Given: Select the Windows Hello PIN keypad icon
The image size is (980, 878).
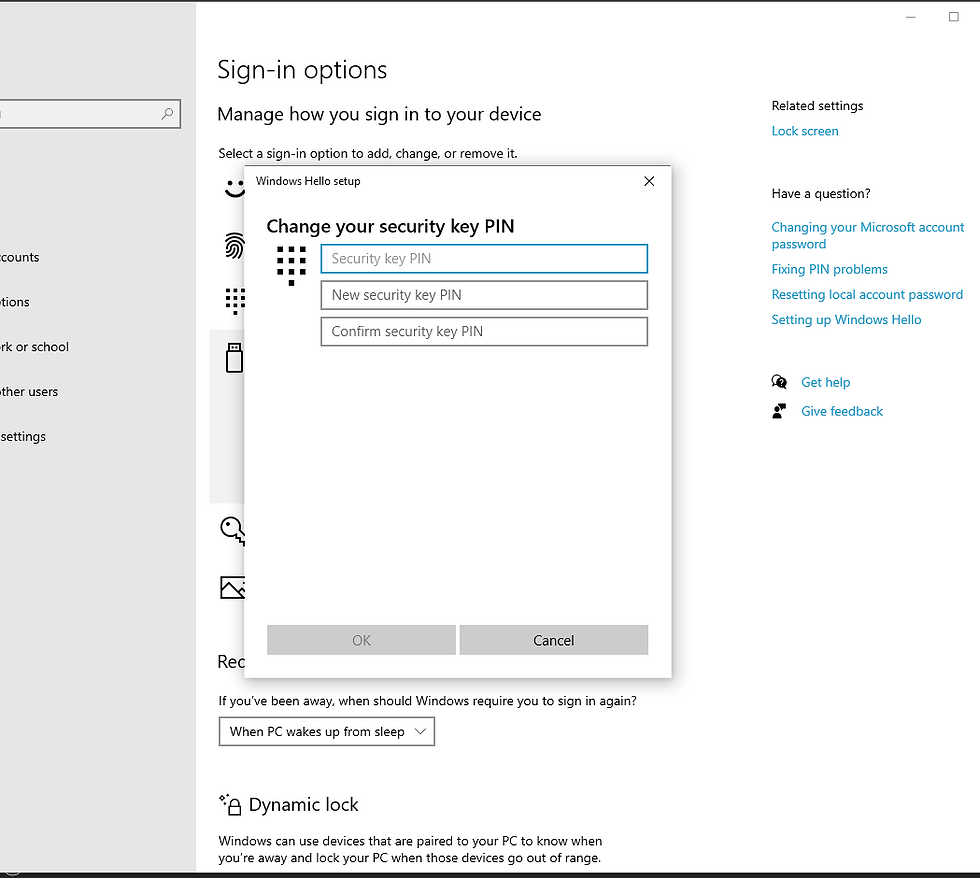Looking at the screenshot, I should [x=235, y=301].
